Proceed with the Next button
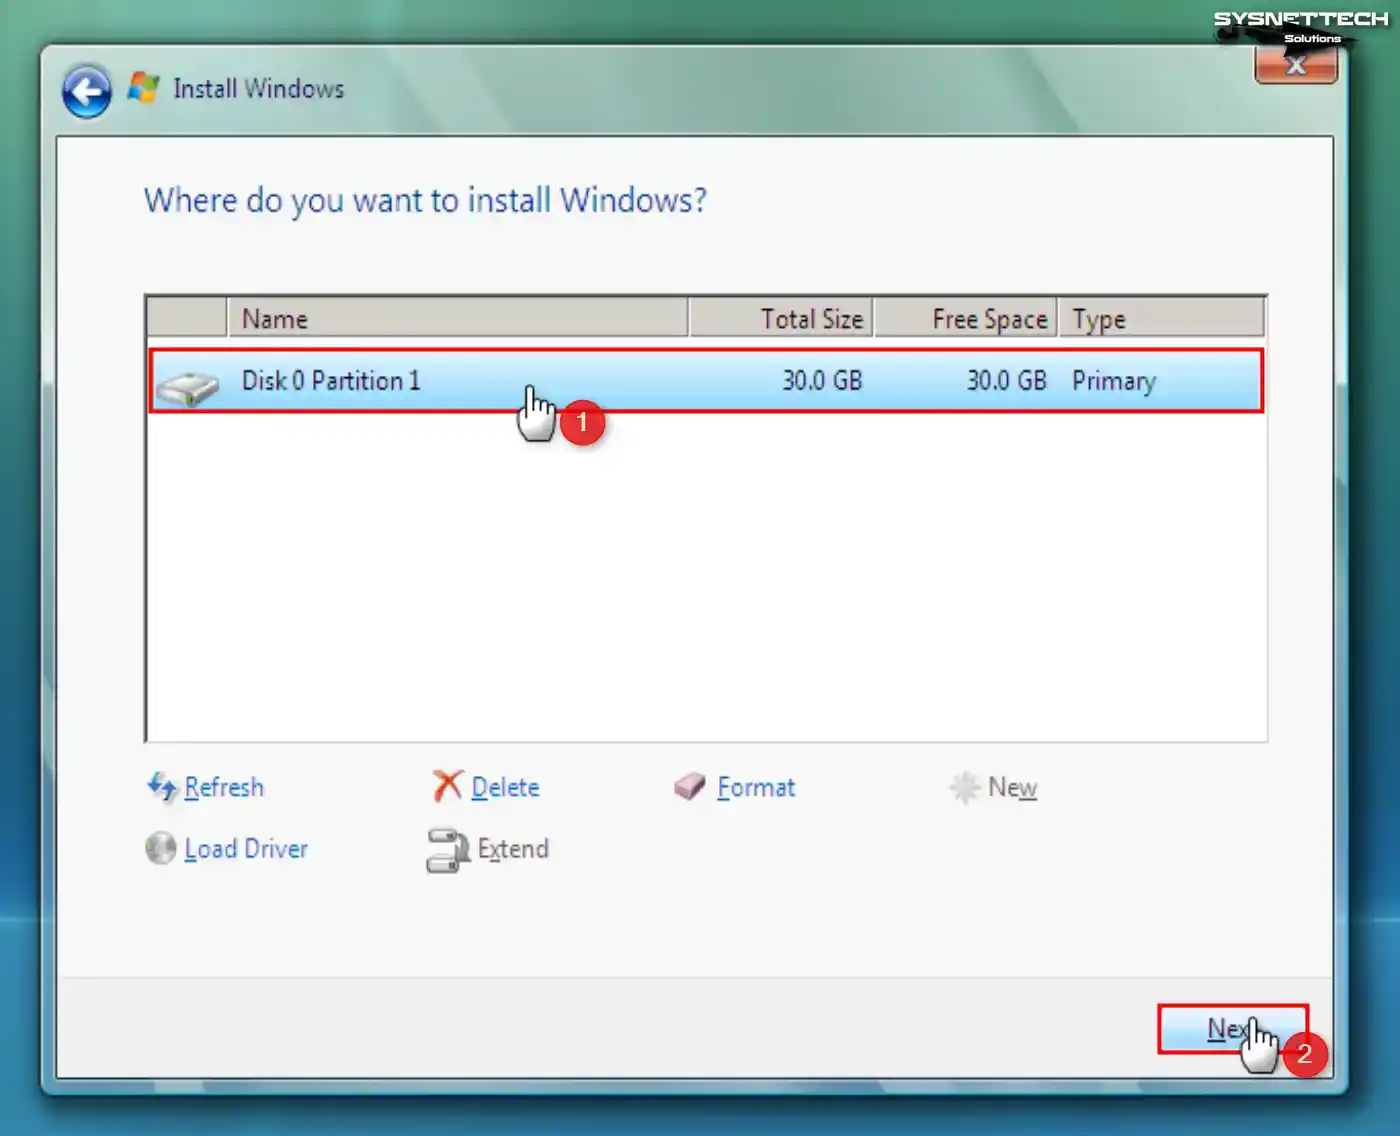Image resolution: width=1400 pixels, height=1136 pixels. pos(1233,1029)
